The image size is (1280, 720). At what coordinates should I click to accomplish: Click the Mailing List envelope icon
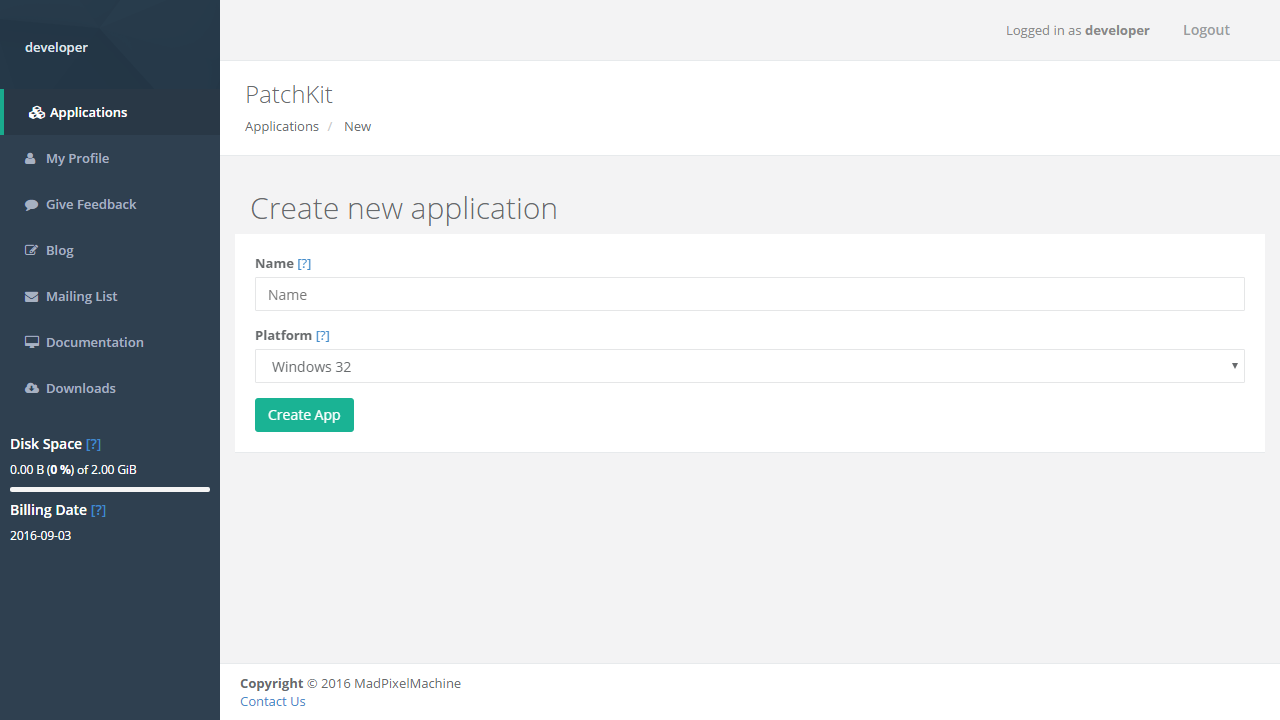(31, 297)
